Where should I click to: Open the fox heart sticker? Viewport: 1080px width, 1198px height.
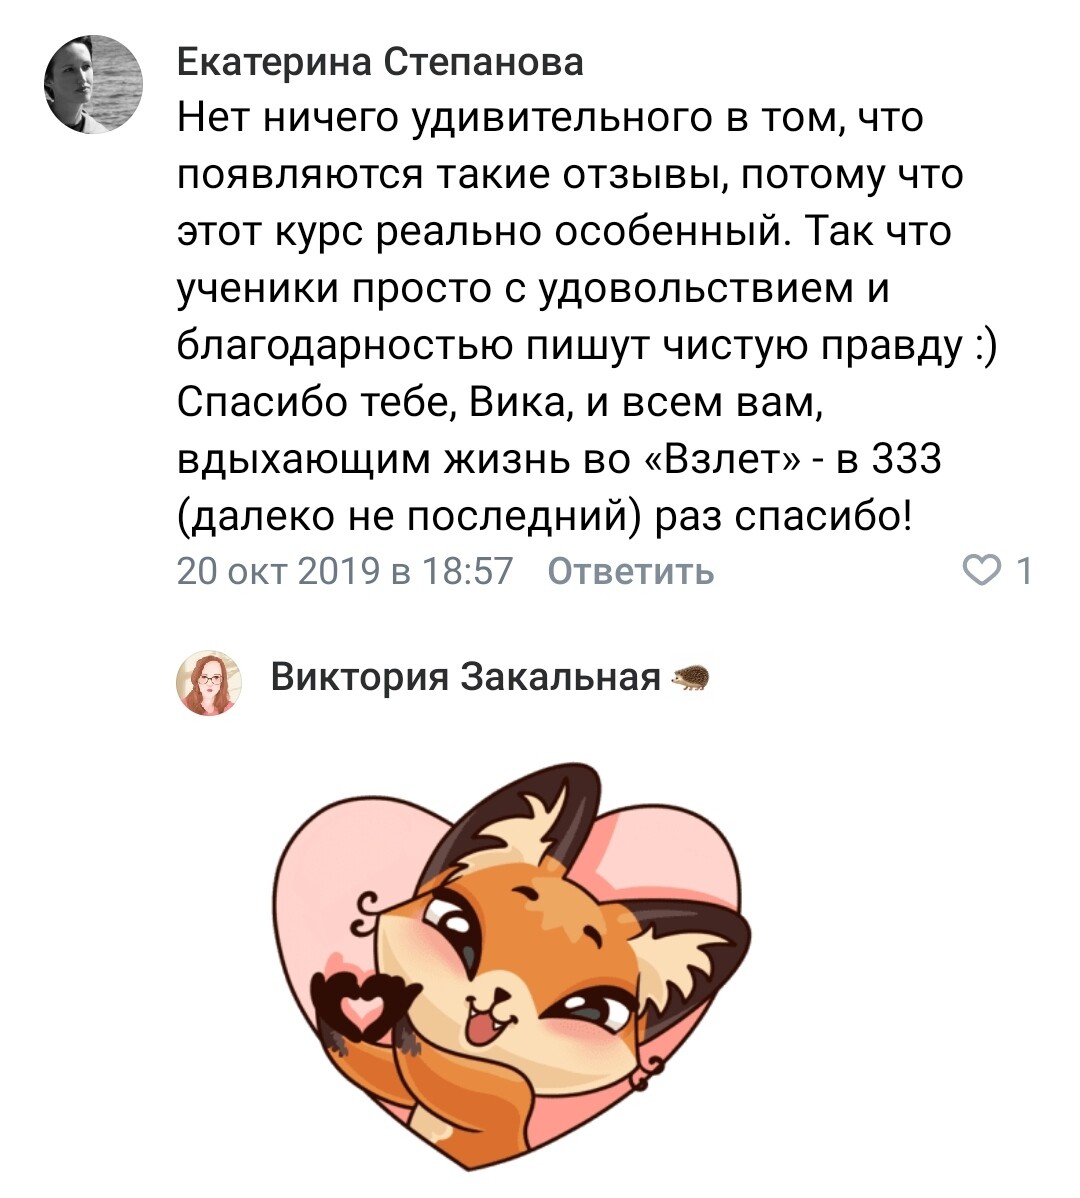click(x=507, y=978)
